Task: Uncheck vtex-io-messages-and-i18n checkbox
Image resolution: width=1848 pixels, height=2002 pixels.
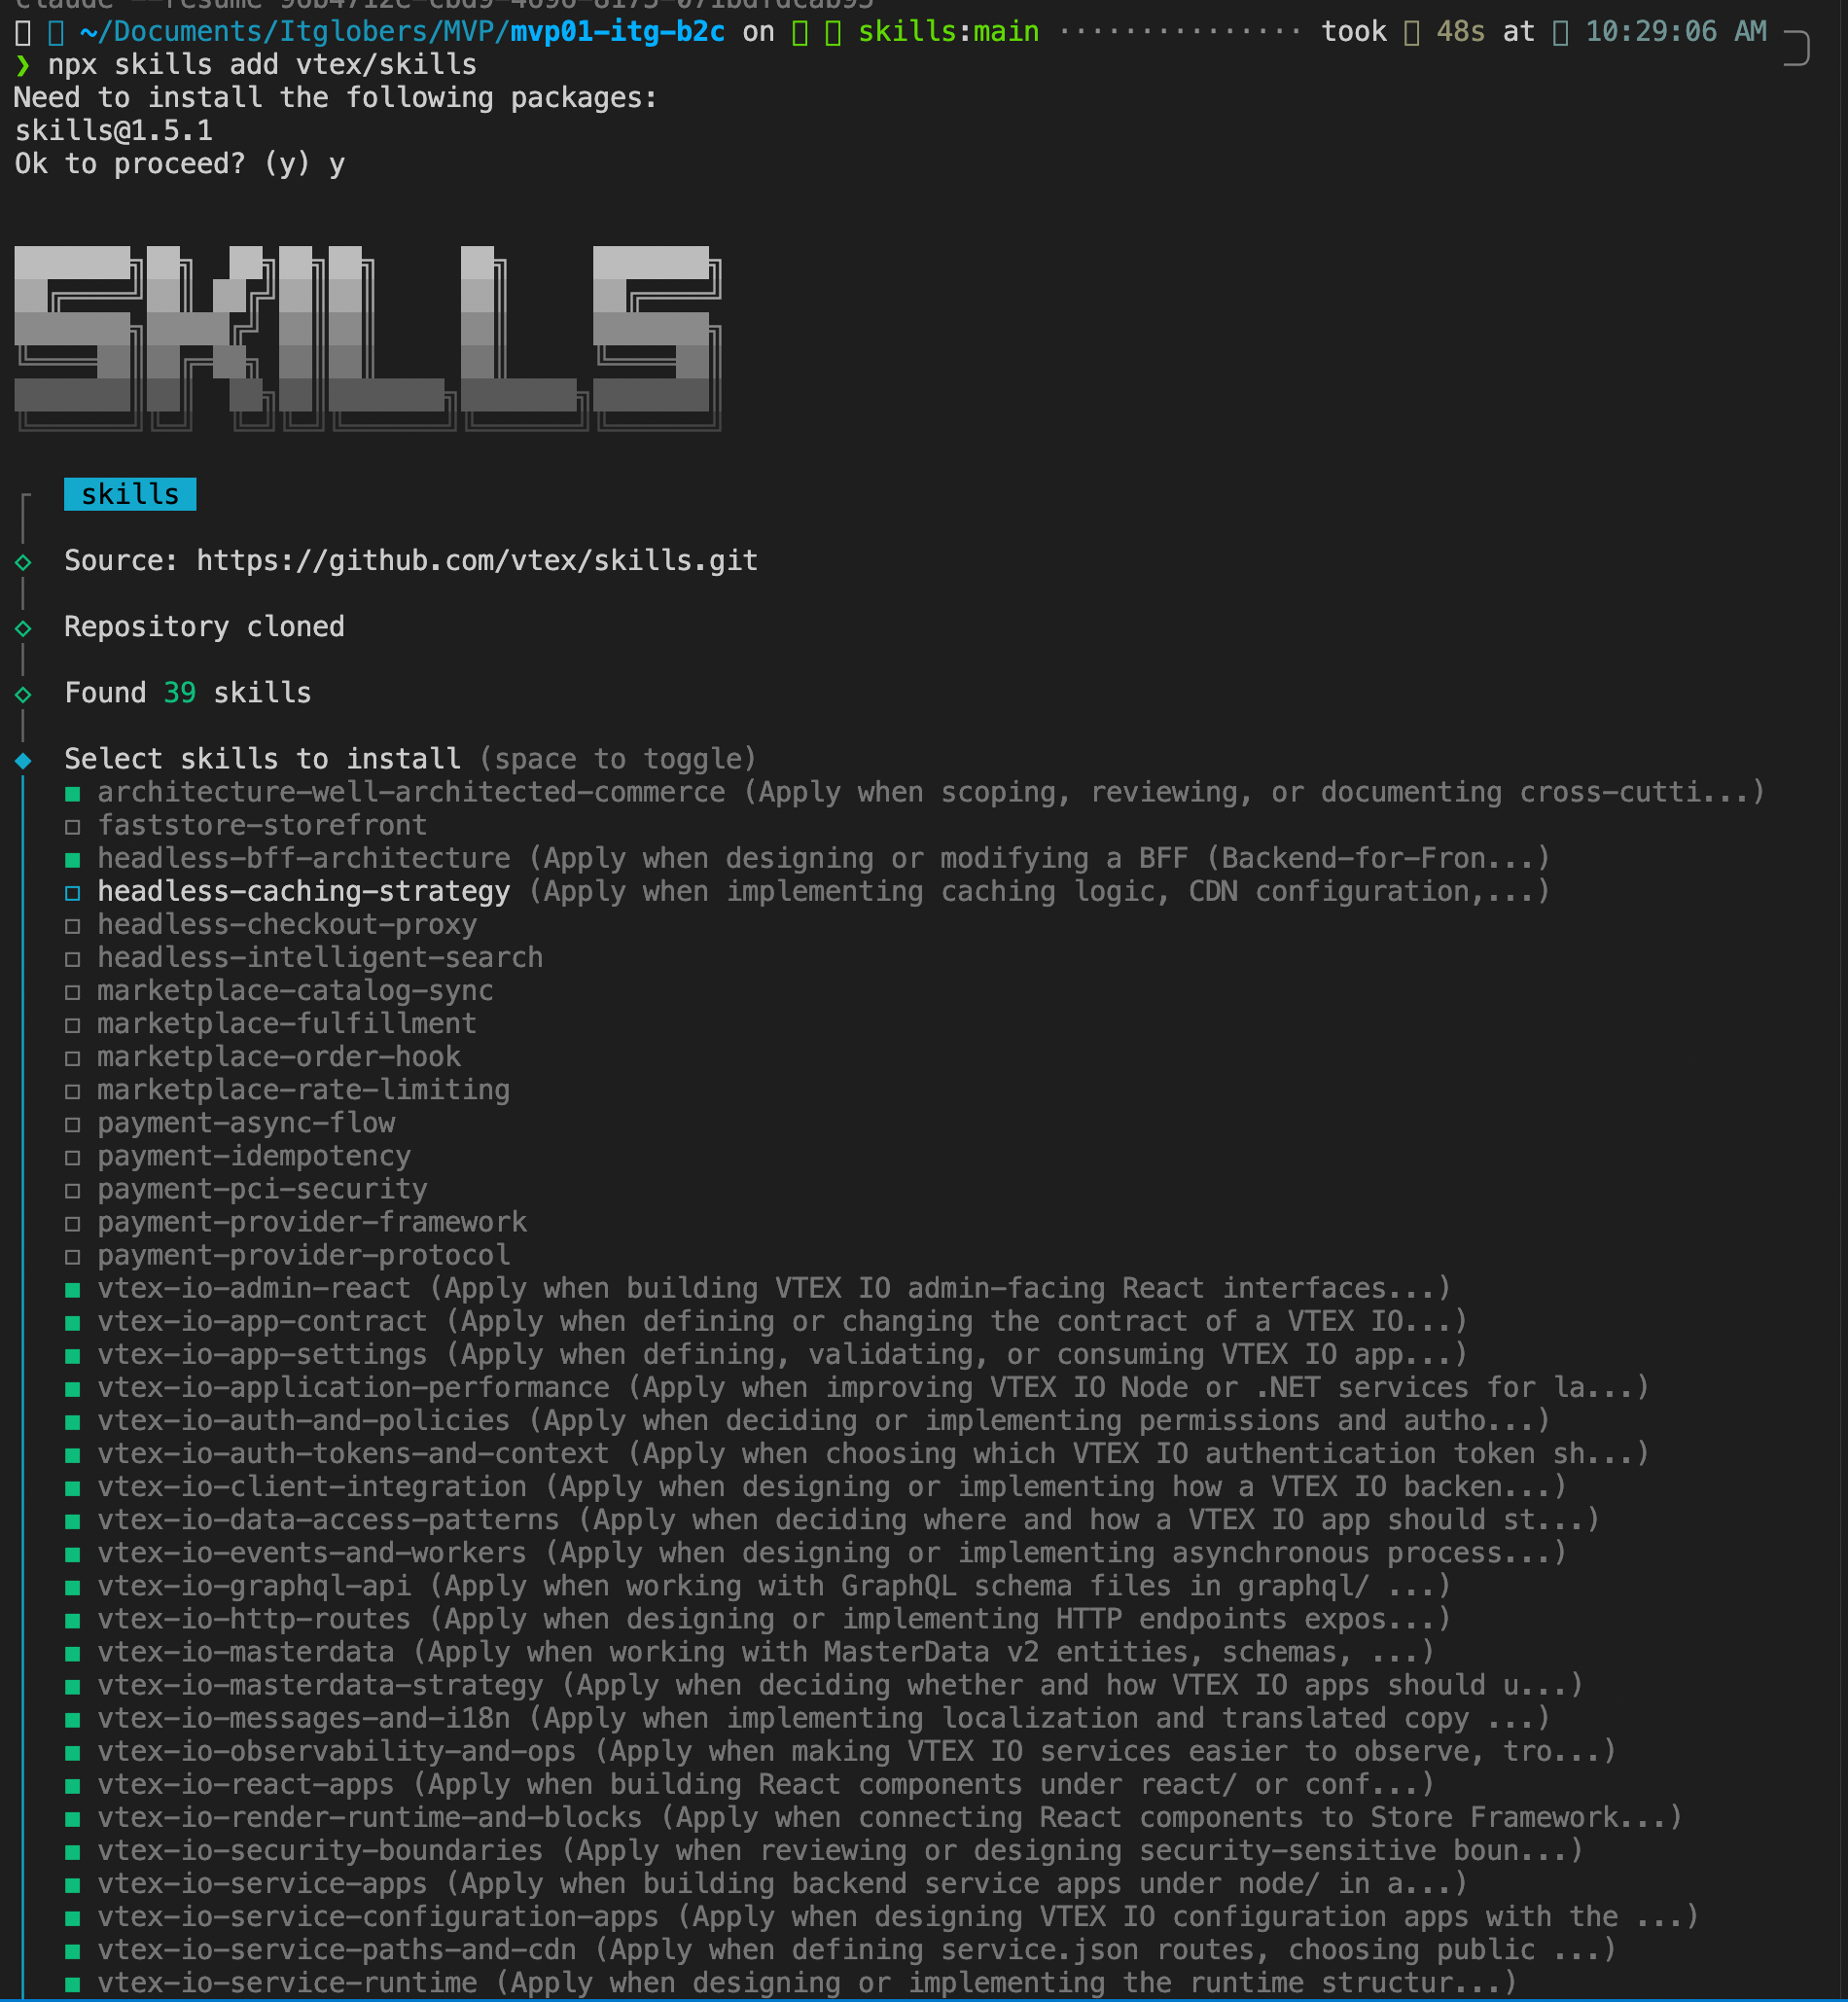Action: 72,1719
